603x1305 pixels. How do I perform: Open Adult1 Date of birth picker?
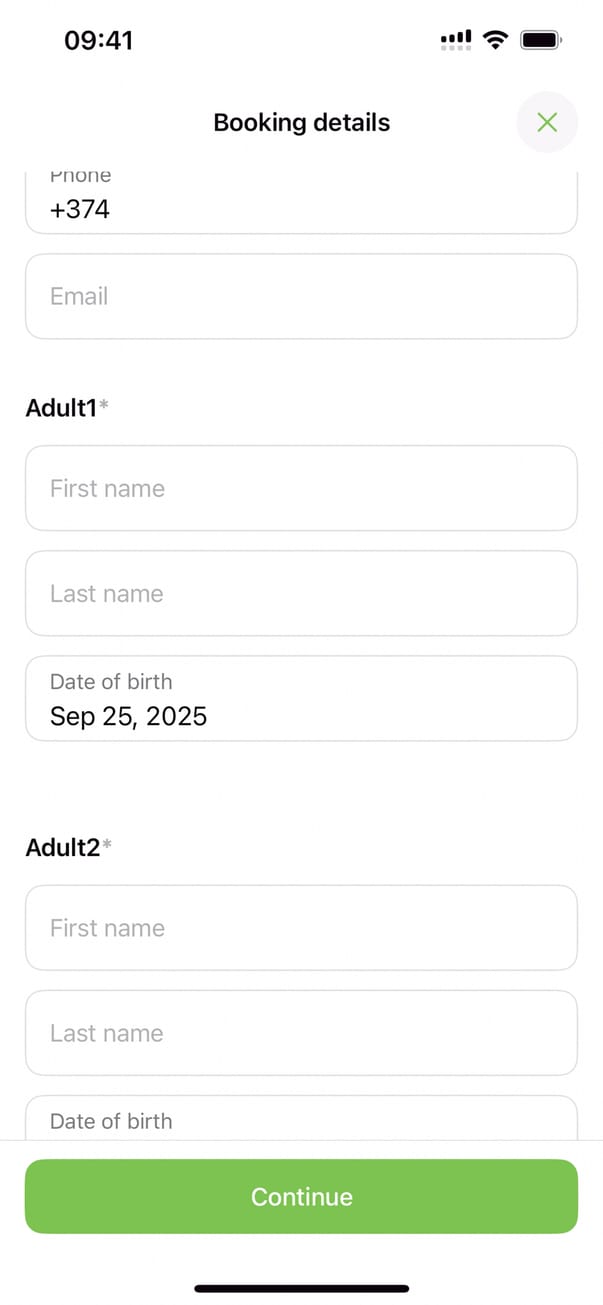point(300,699)
